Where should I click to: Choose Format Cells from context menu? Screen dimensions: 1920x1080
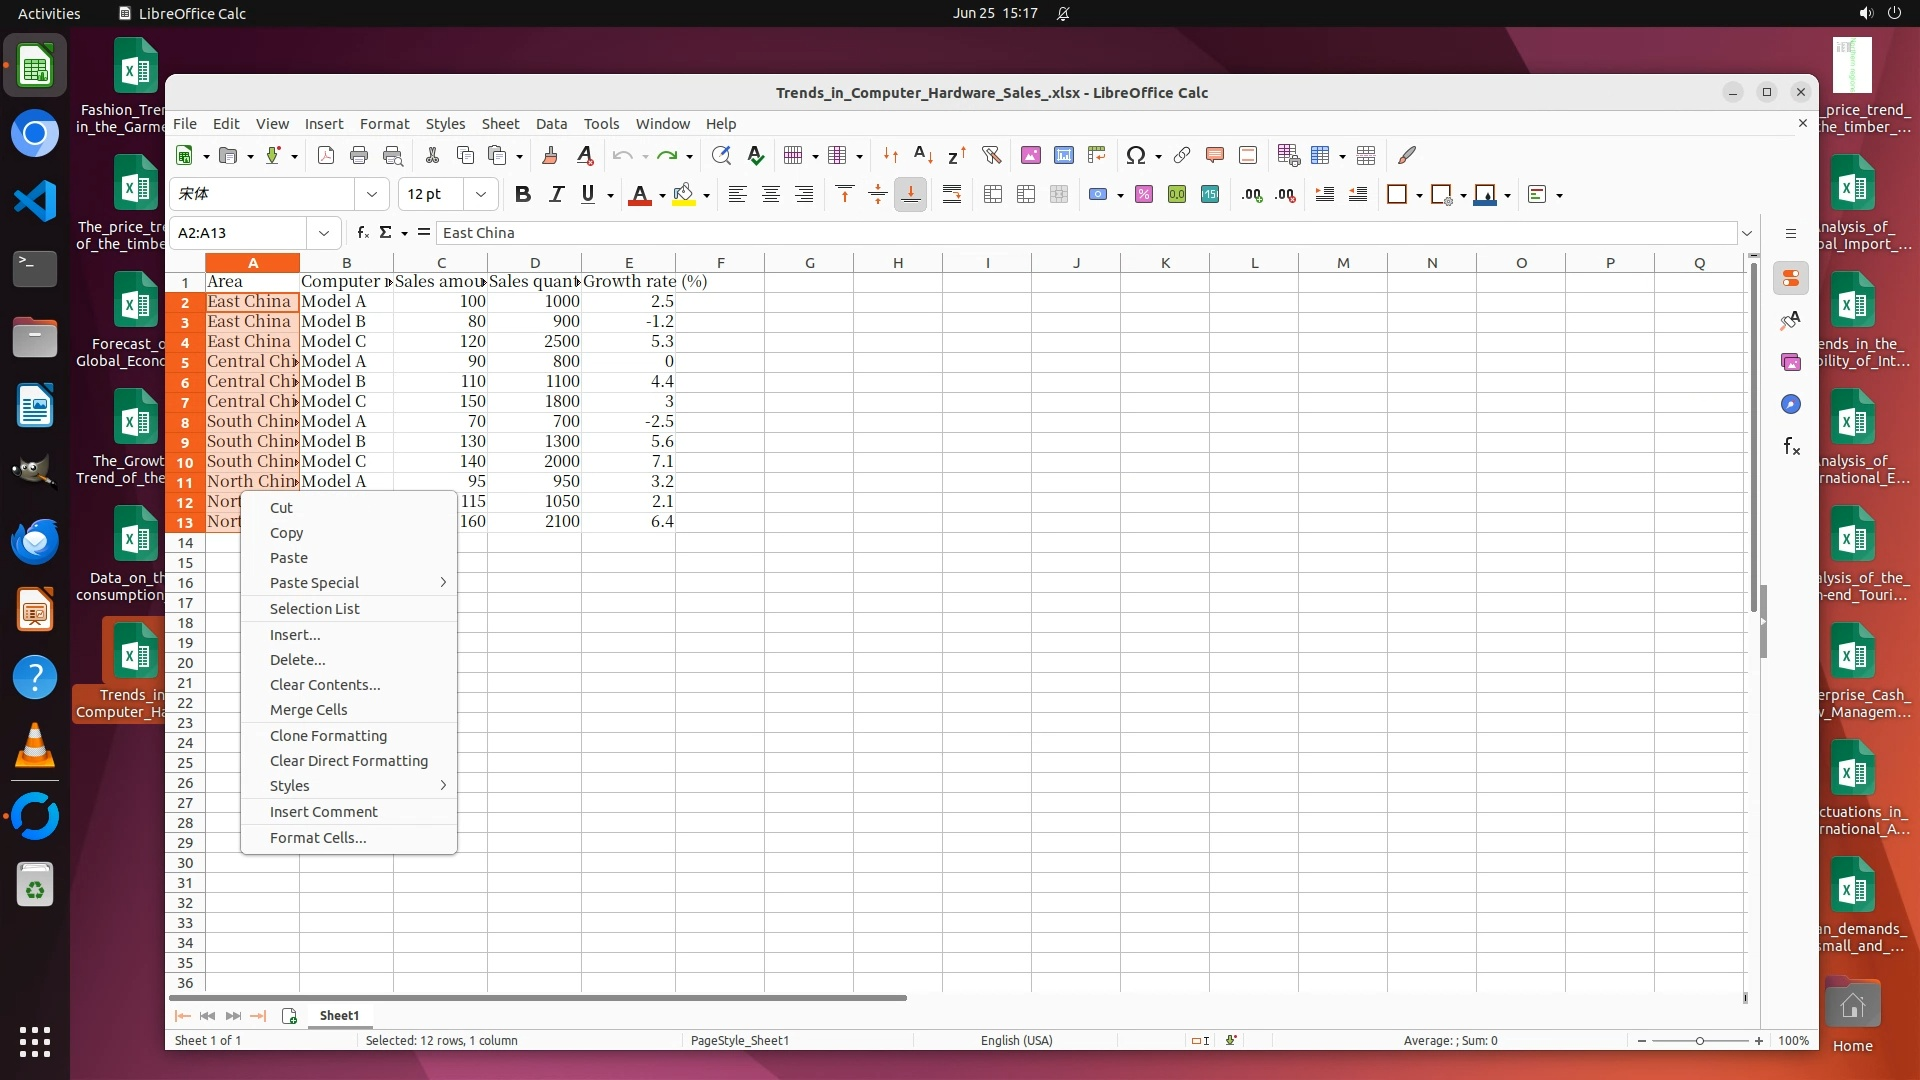pos(318,838)
